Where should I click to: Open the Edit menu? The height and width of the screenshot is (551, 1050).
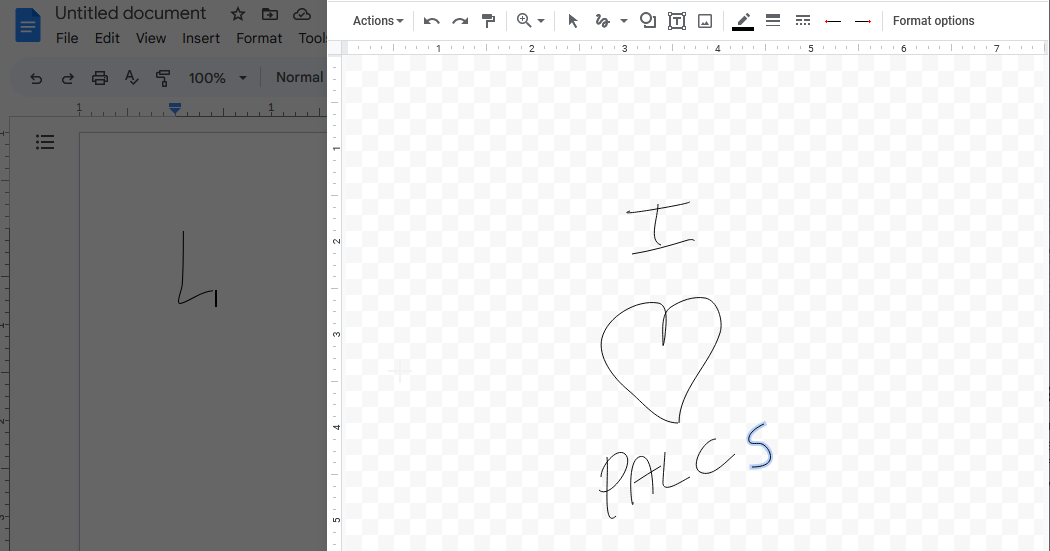107,38
